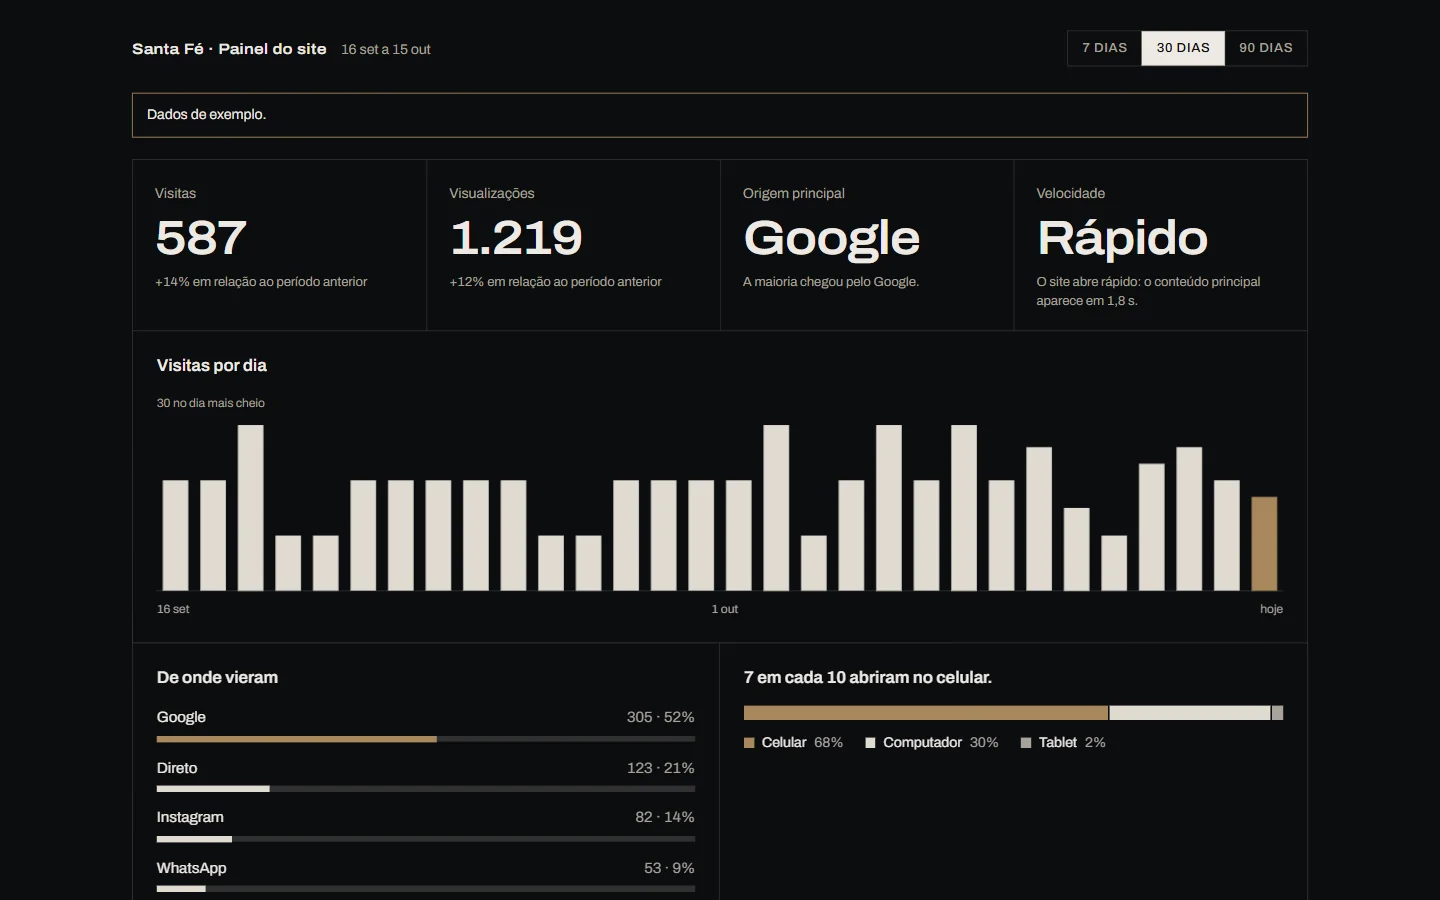The image size is (1440, 900).
Task: Click the Origem principal Google card
Action: [x=867, y=245]
